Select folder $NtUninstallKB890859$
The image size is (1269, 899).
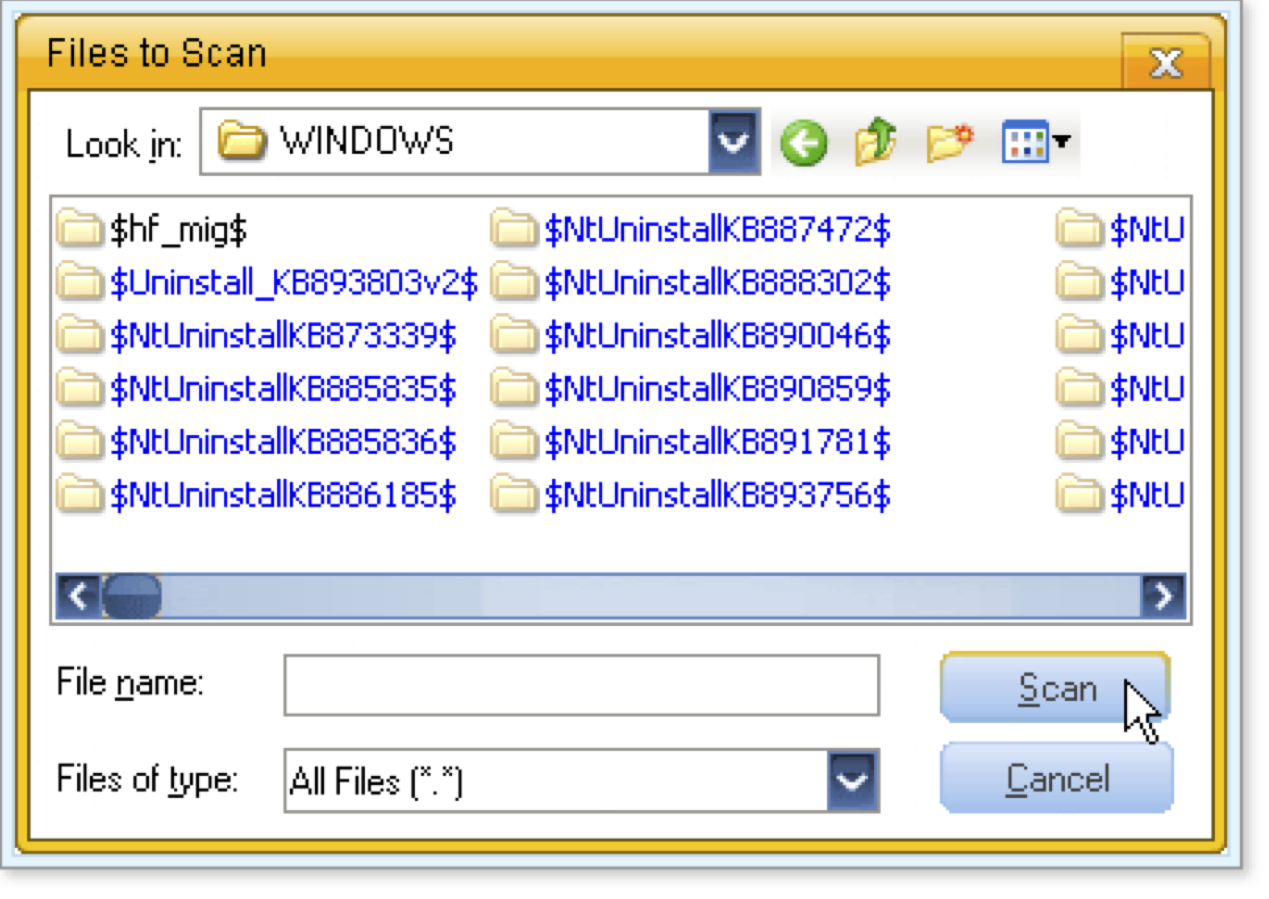coord(691,389)
